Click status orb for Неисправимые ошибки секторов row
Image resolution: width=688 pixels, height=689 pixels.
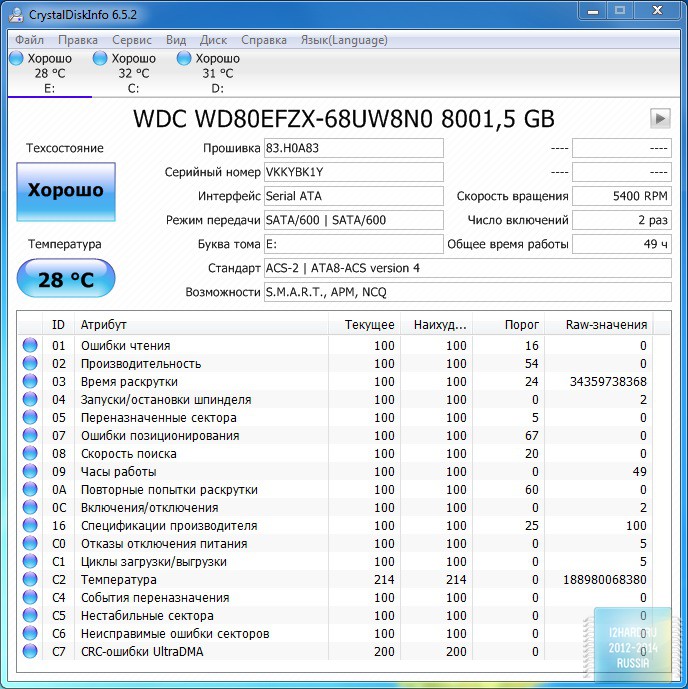coord(30,633)
